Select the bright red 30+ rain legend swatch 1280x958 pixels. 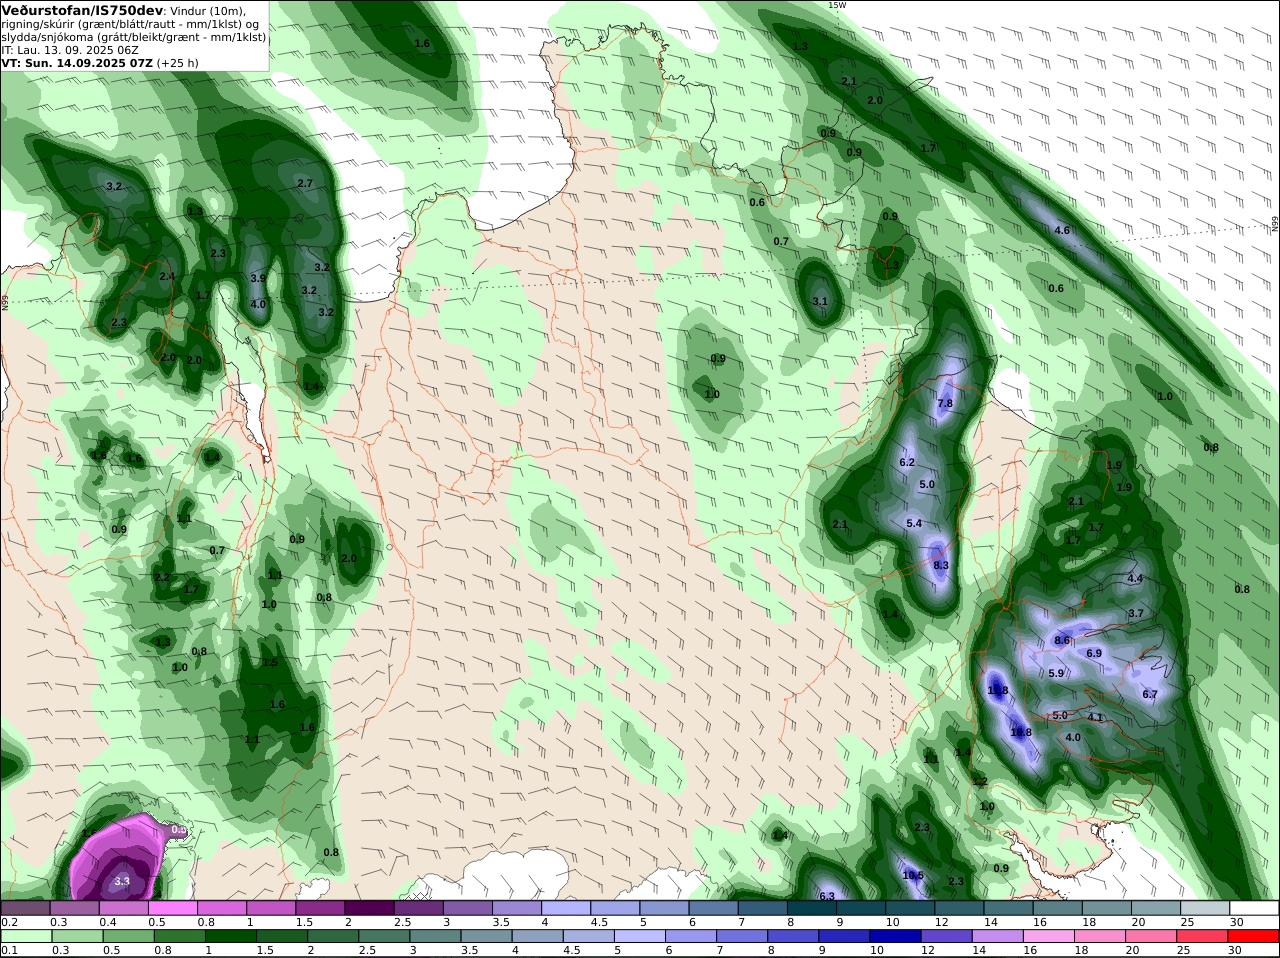coord(1254,936)
